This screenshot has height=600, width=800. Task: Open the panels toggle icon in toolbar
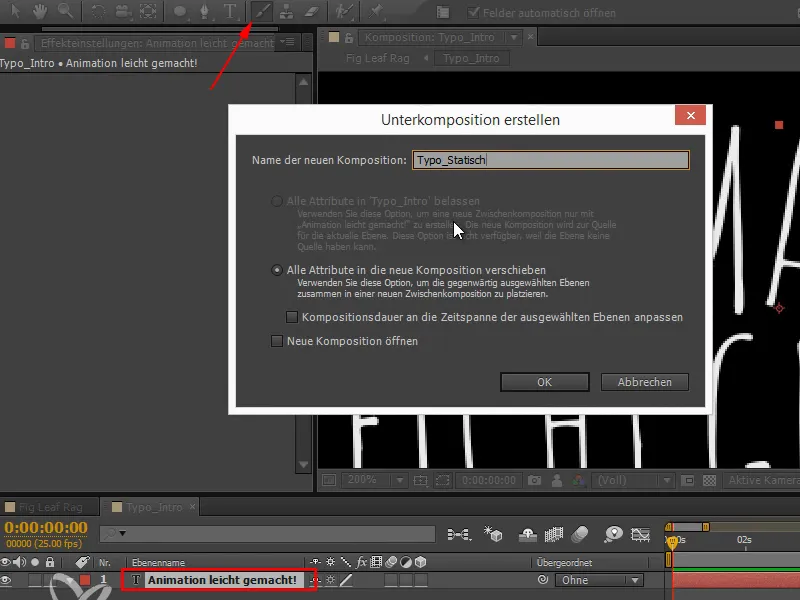pos(443,13)
